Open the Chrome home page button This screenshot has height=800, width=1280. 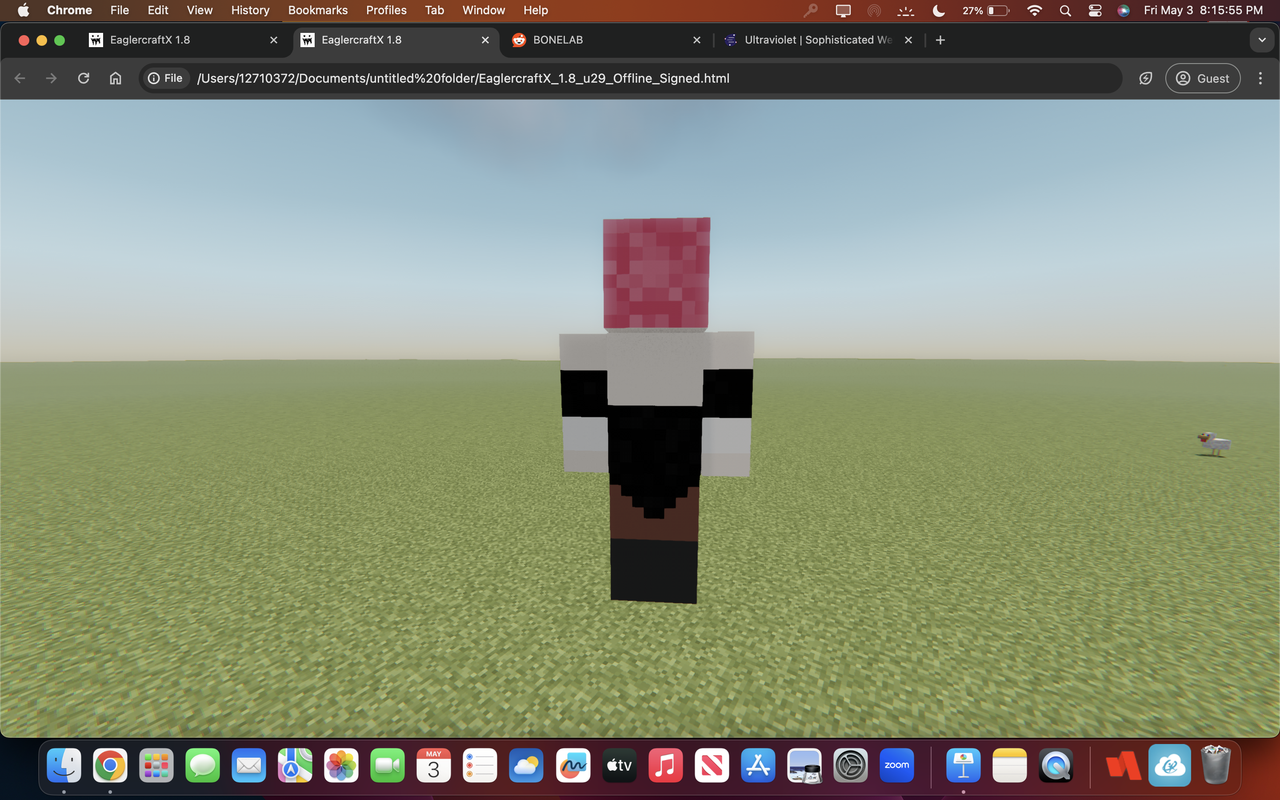point(116,78)
